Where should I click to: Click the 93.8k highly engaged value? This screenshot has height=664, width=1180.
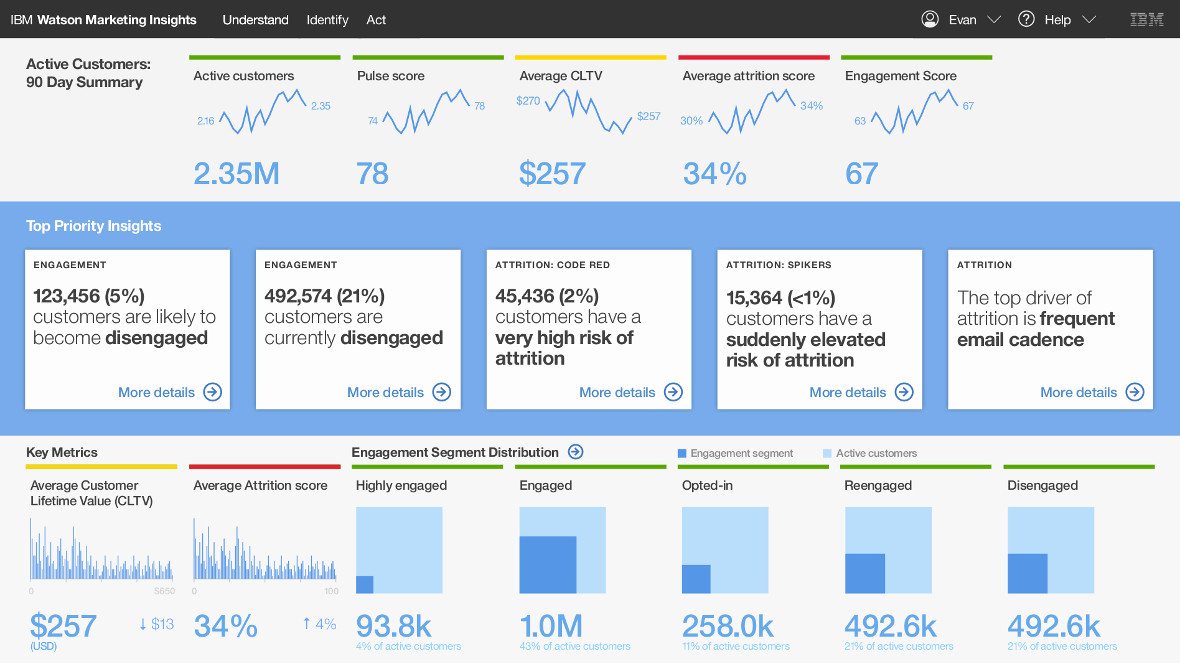(x=394, y=626)
